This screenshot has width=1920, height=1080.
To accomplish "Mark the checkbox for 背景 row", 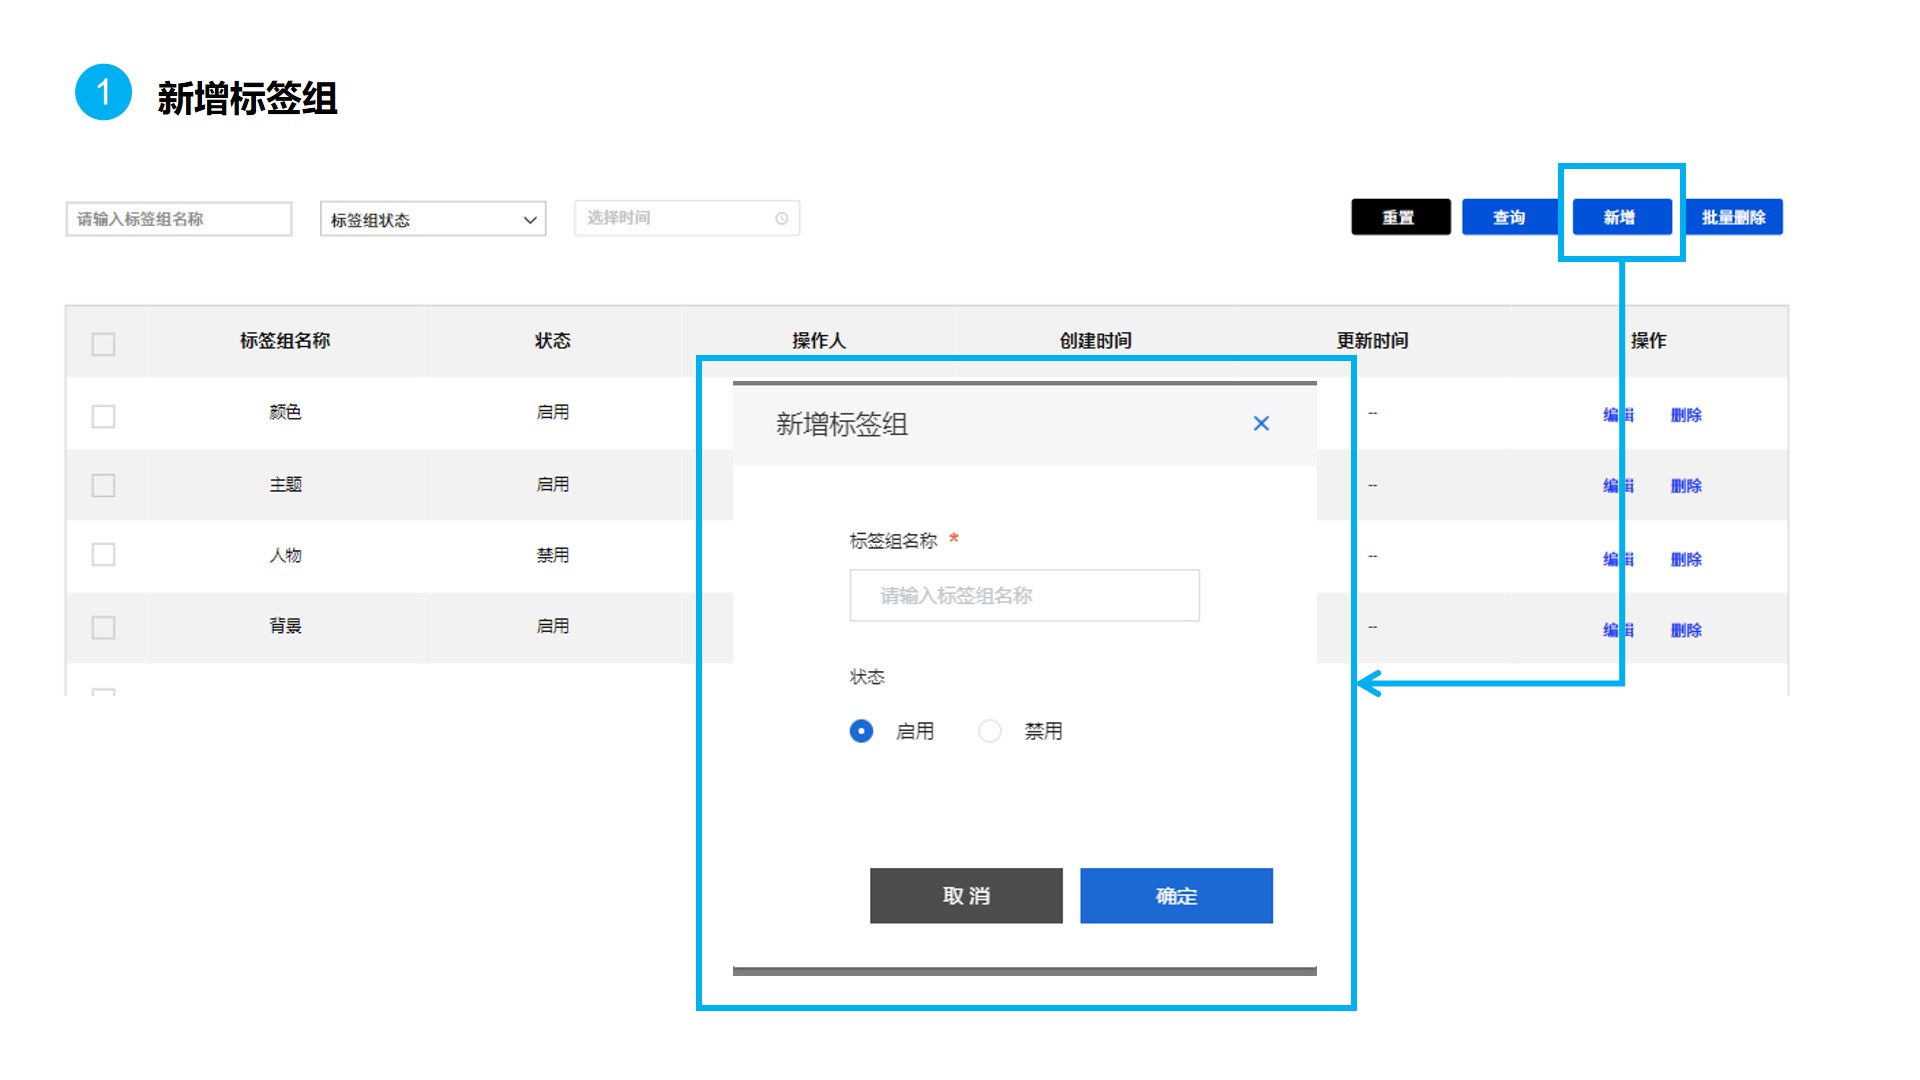I will (103, 628).
